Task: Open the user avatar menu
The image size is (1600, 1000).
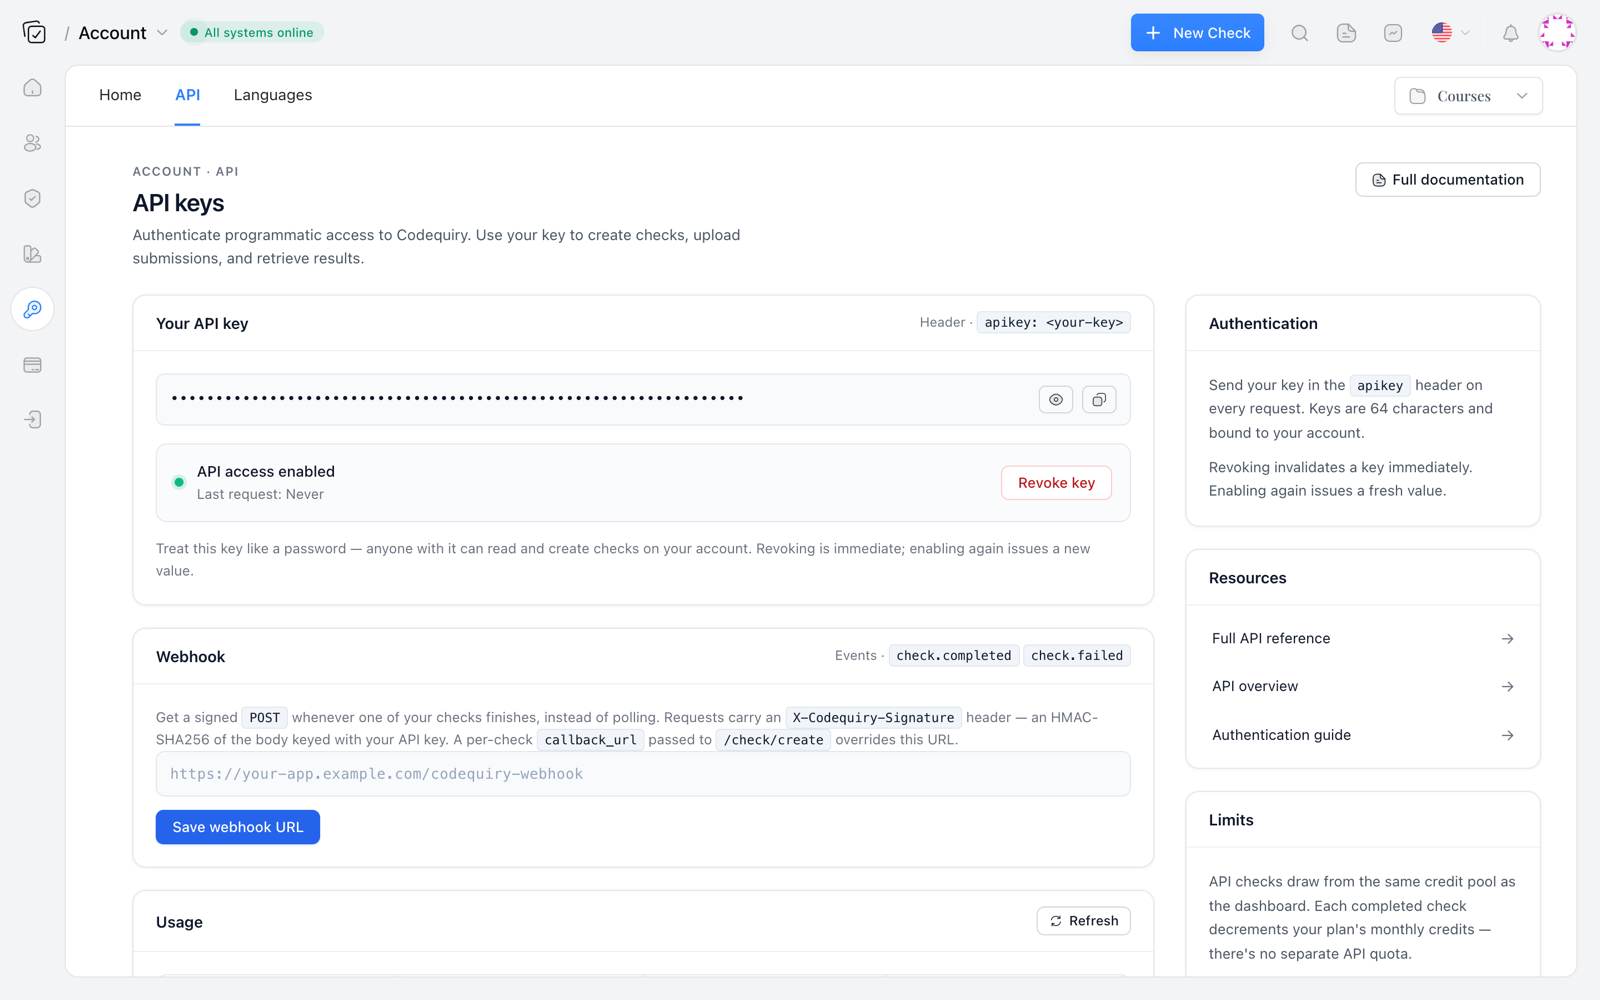Action: [x=1557, y=33]
